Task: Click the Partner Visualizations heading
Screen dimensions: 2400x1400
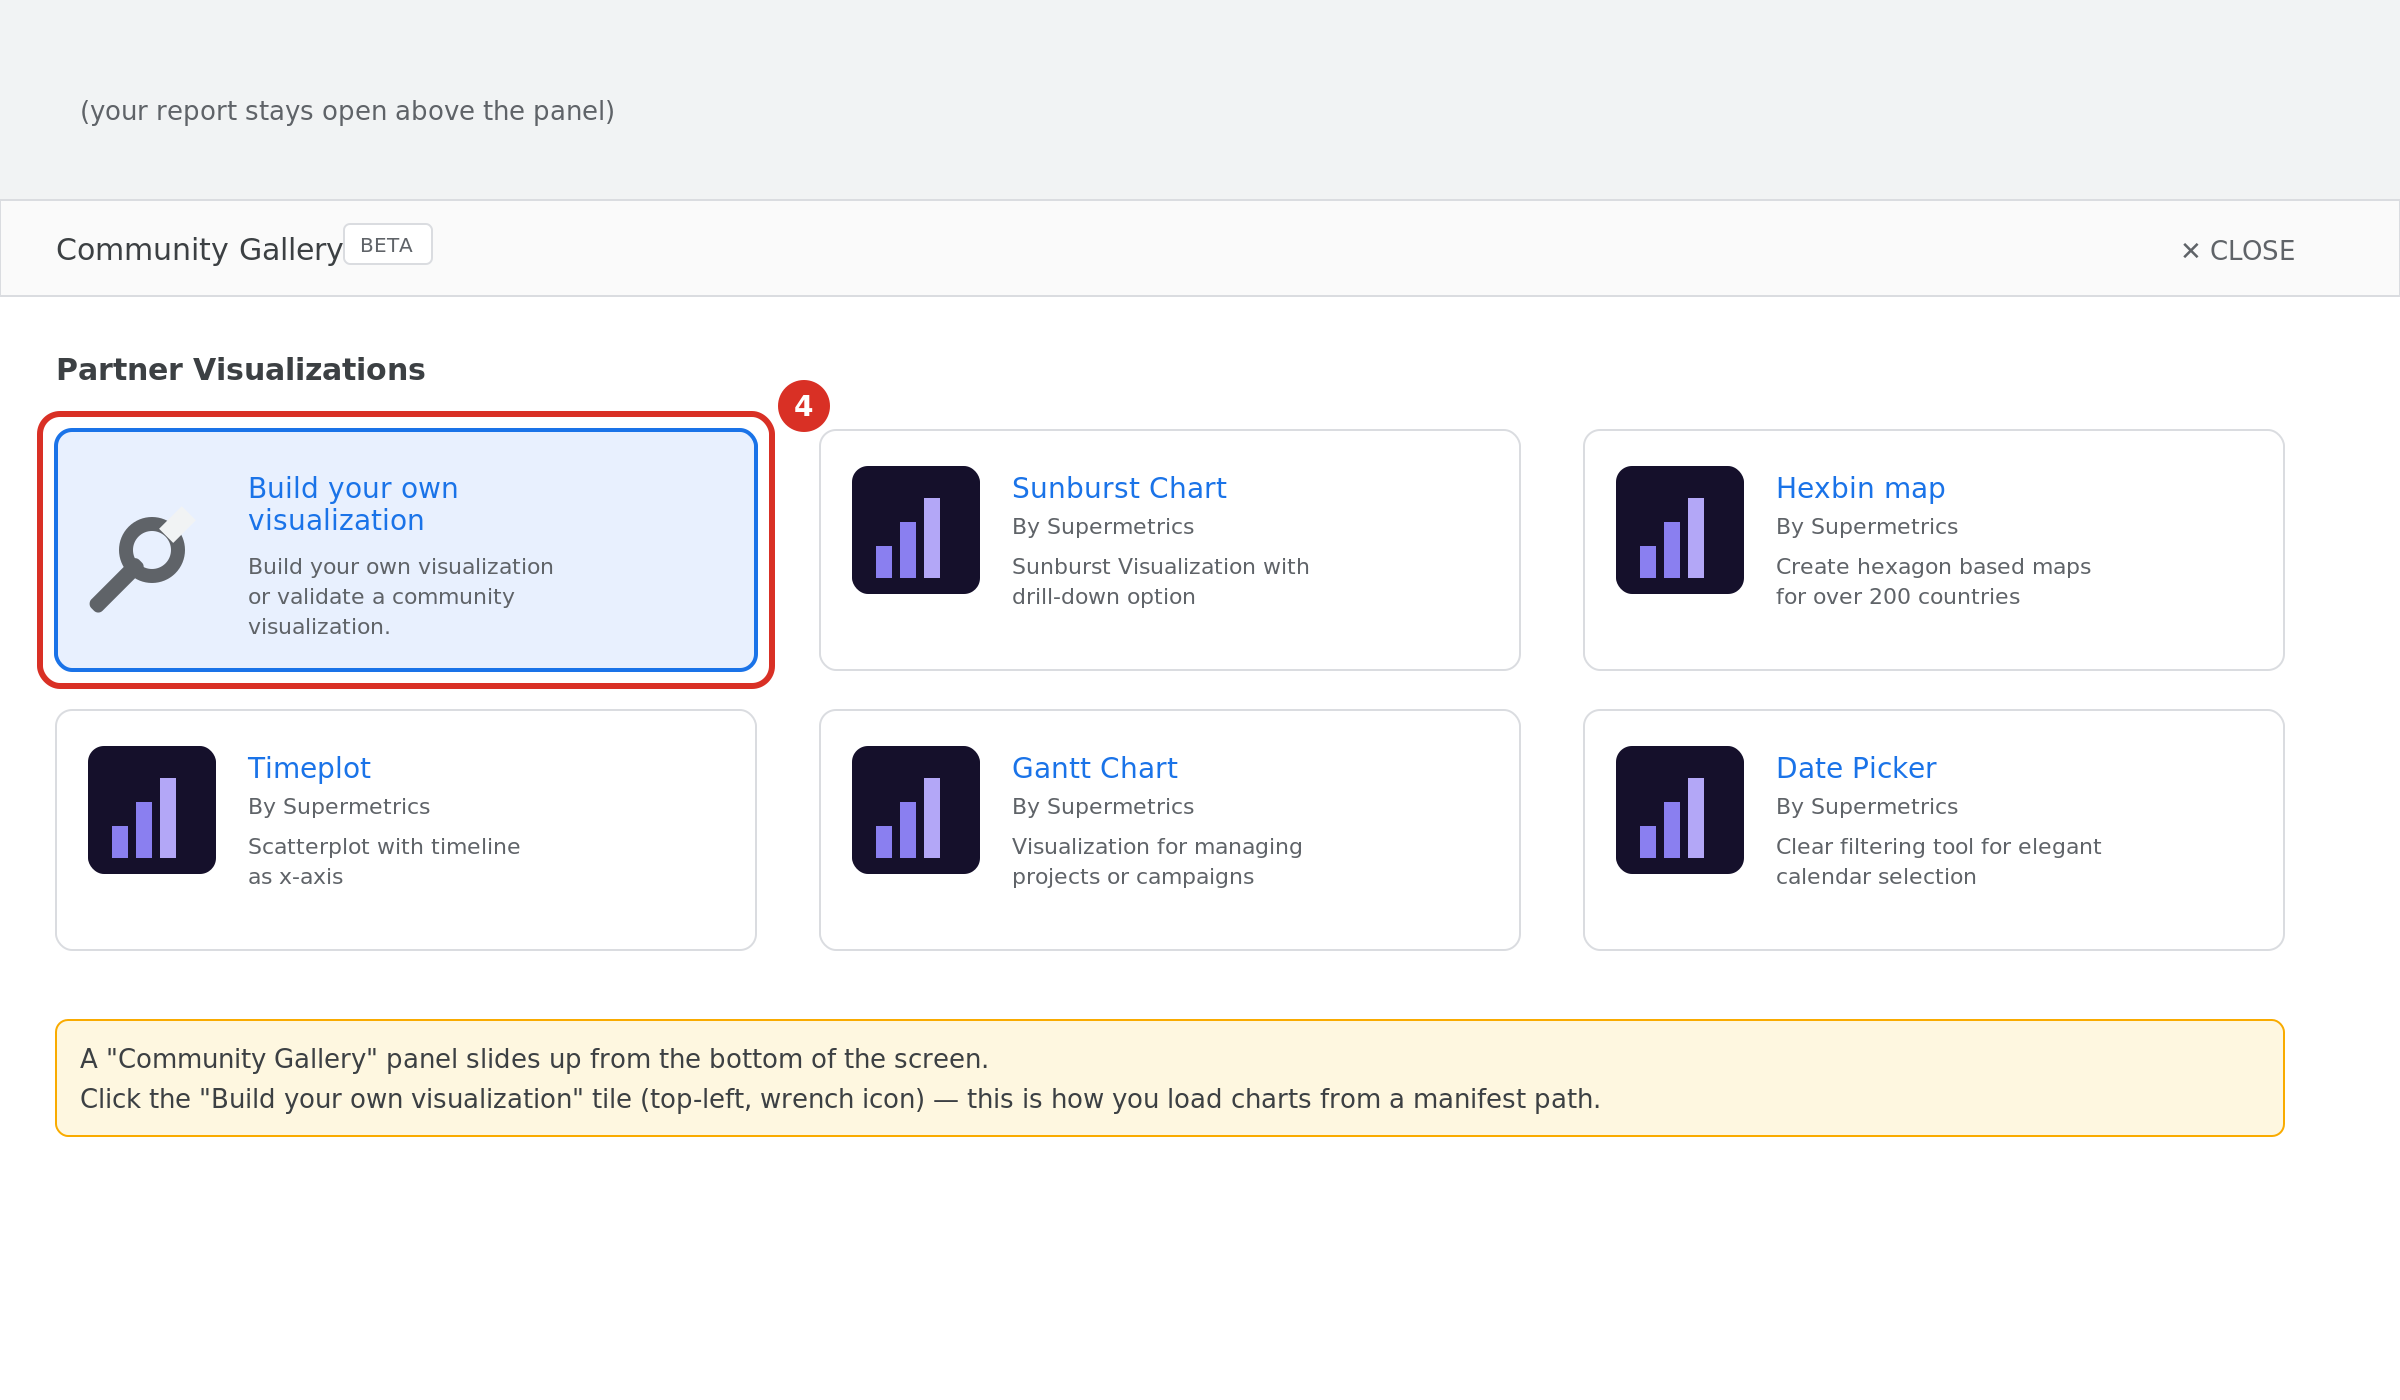Action: [x=241, y=370]
